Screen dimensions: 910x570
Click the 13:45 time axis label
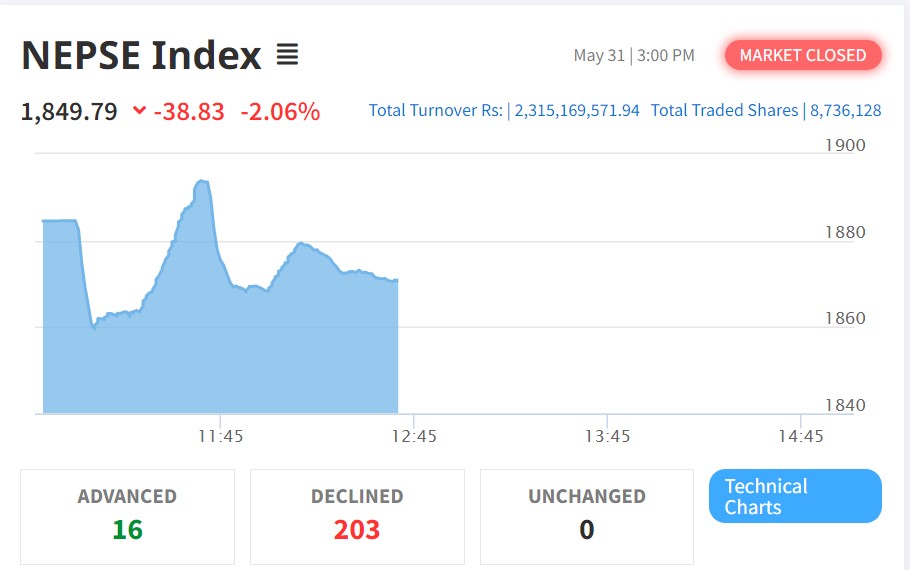click(607, 436)
